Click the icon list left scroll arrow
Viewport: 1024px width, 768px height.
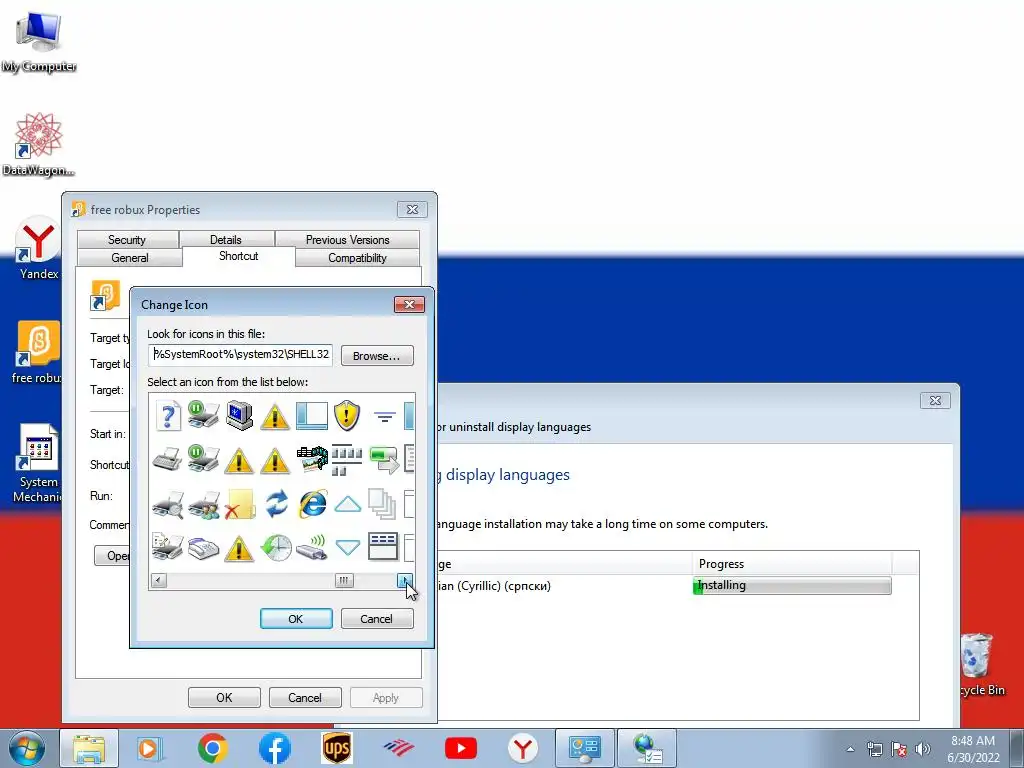158,580
